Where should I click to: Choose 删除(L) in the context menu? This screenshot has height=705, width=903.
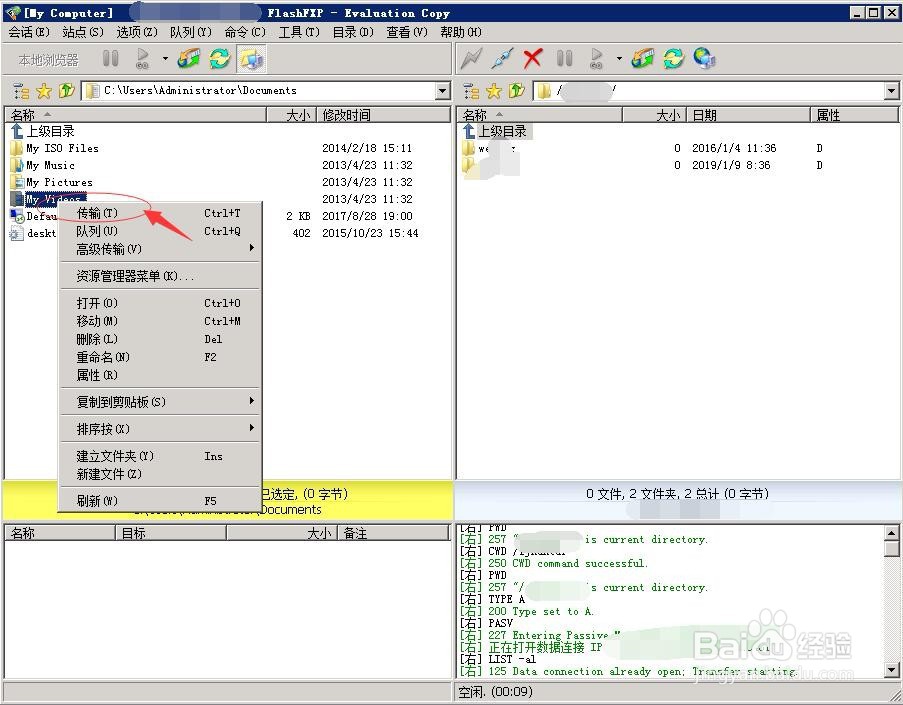[x=160, y=339]
